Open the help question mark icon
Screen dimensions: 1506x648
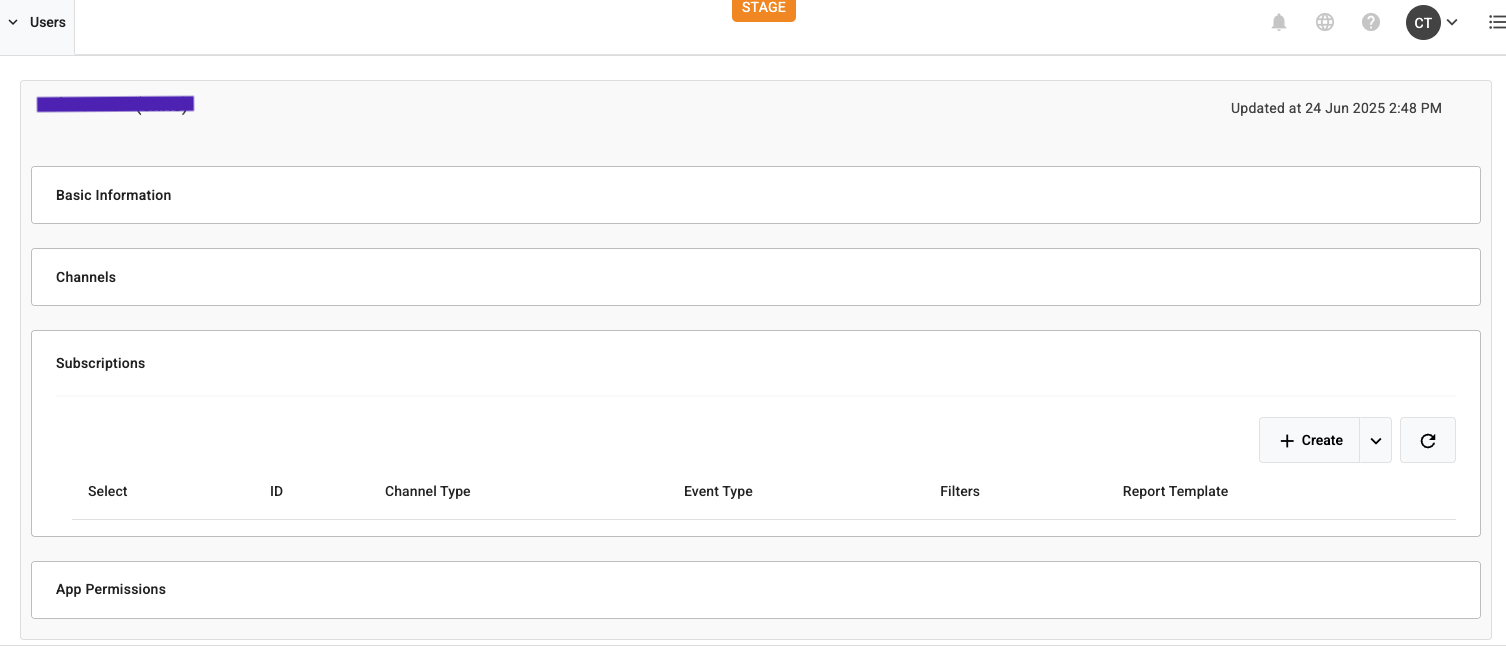point(1371,22)
